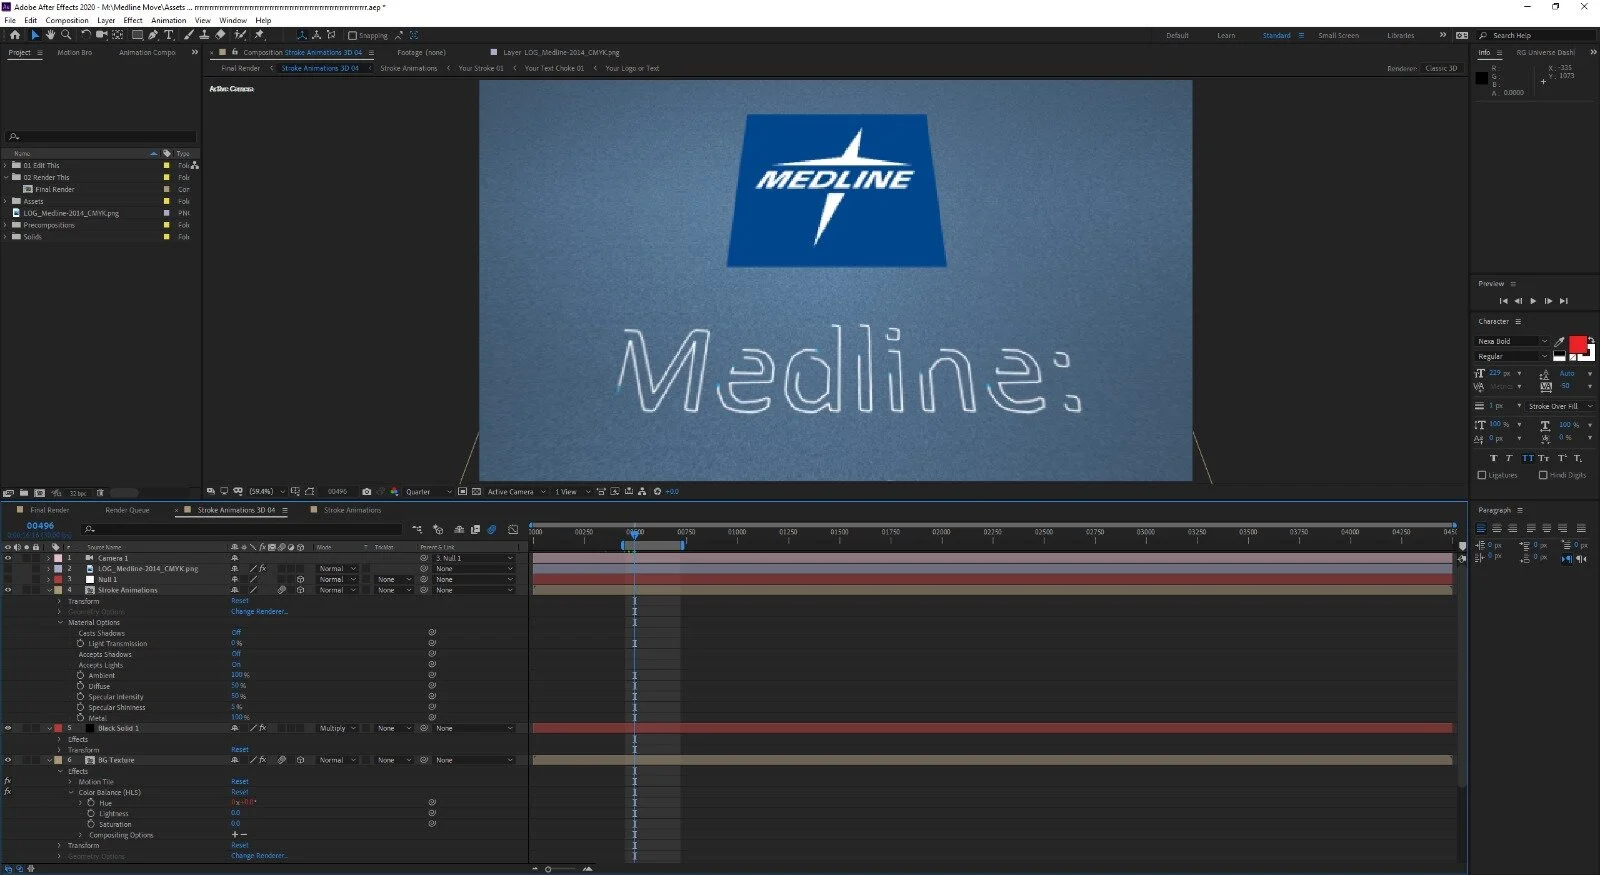Viewport: 1600px width, 875px height.
Task: Click Reset for Color Balance (HLS)
Action: coord(240,792)
